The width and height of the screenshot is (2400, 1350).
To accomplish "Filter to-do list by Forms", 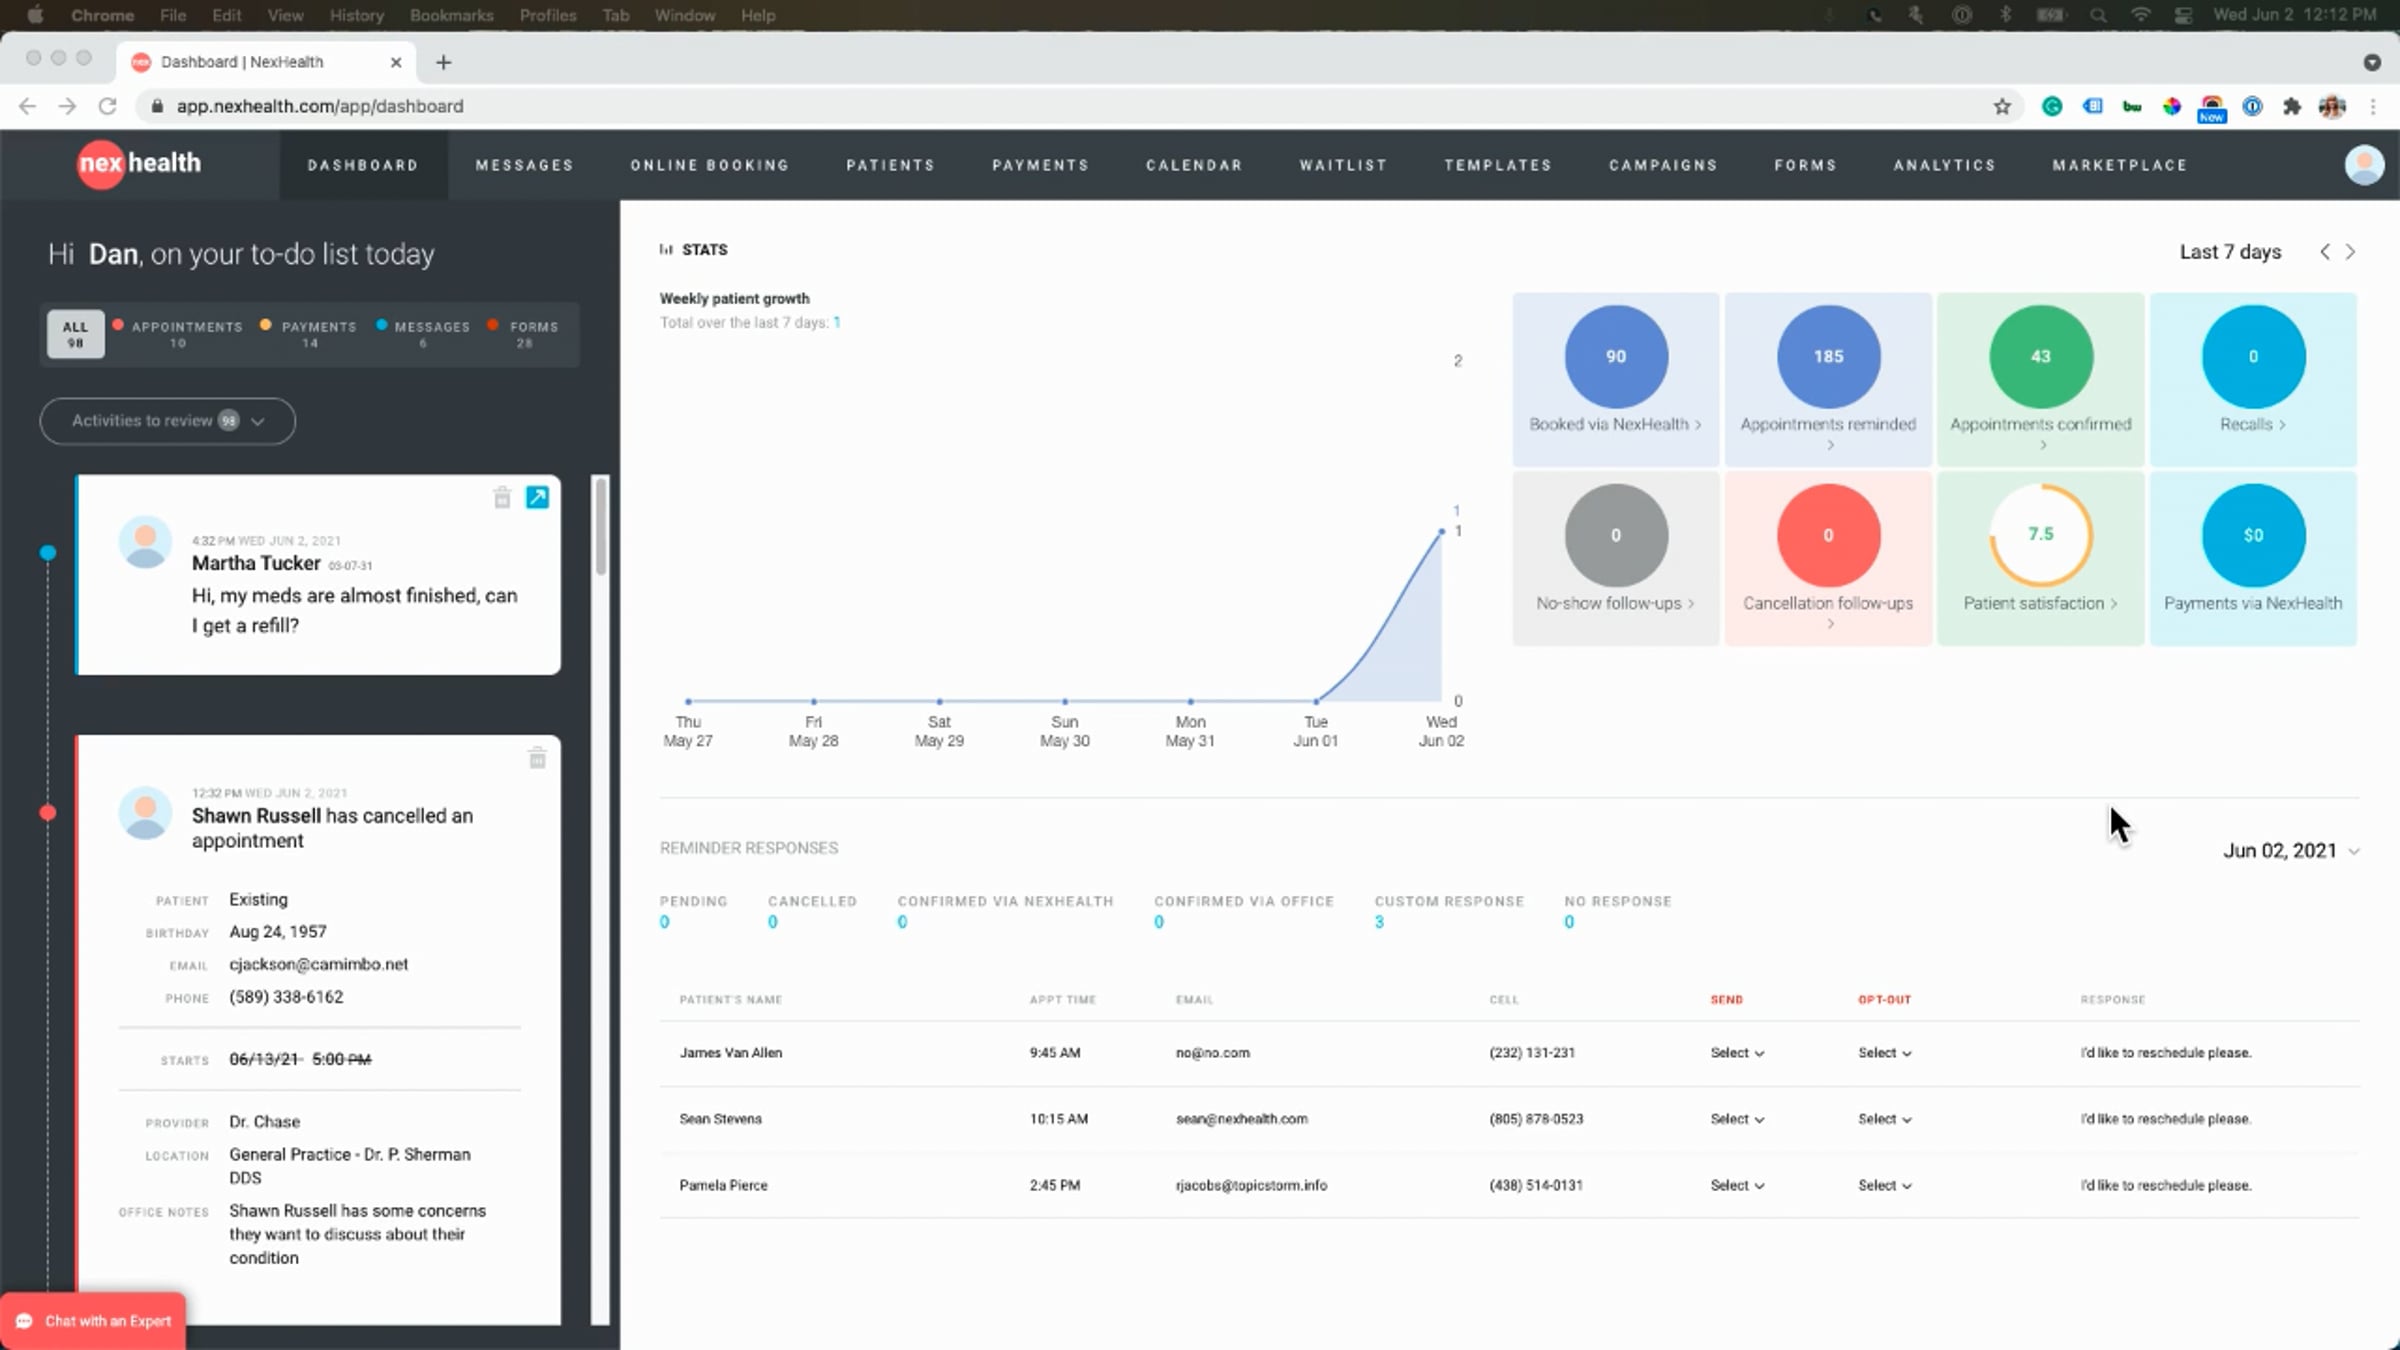I will point(523,334).
